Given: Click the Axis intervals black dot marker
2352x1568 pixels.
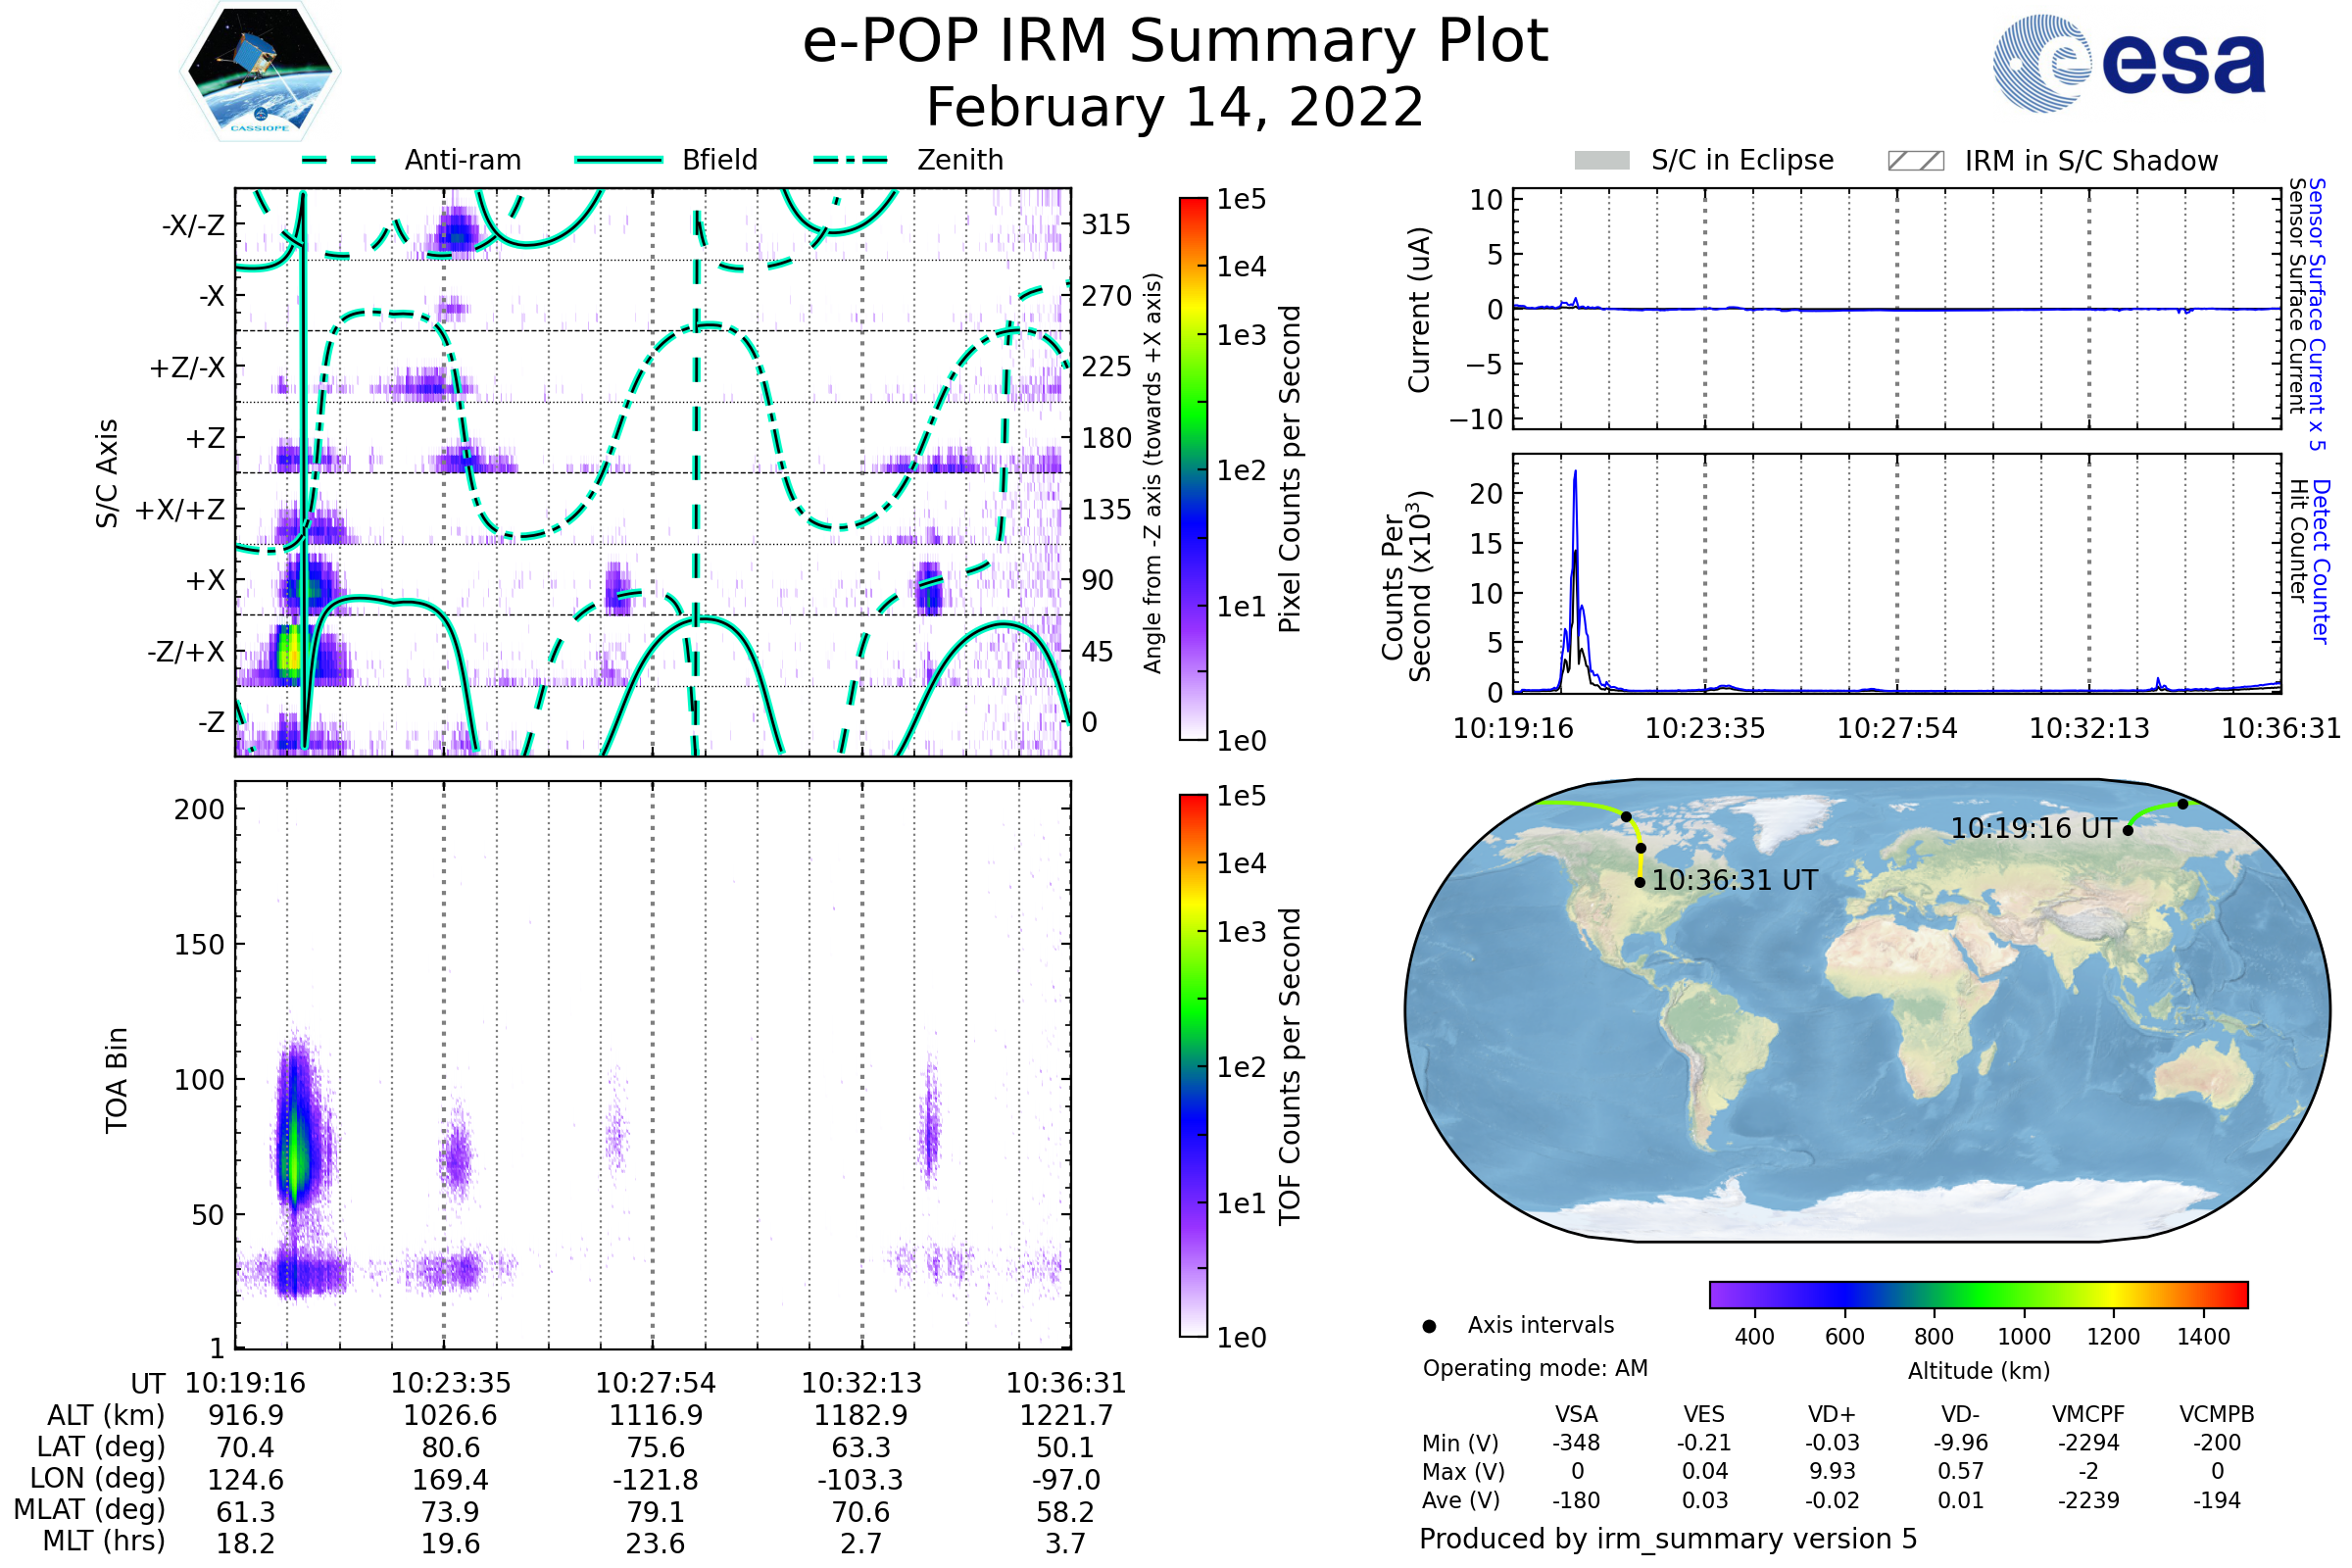Looking at the screenshot, I should [1429, 1326].
